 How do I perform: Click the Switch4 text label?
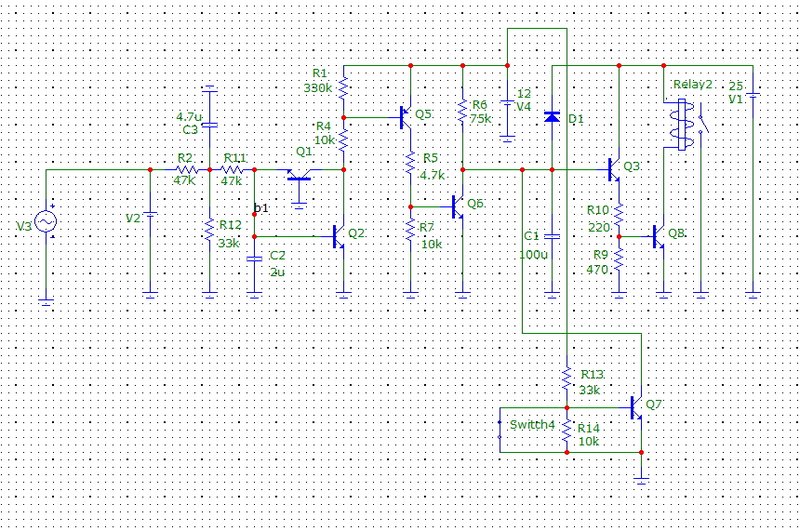pos(532,424)
